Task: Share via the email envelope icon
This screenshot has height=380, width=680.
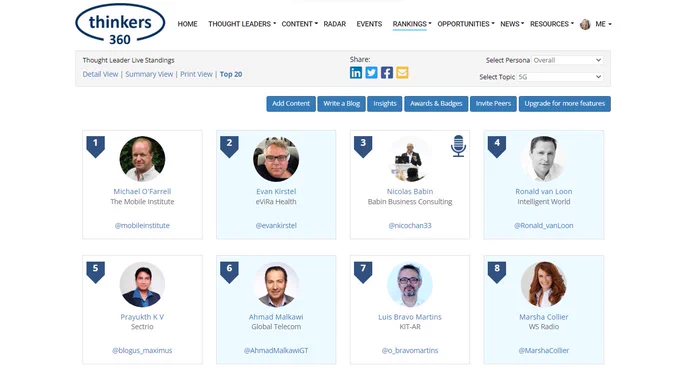Action: (x=402, y=72)
